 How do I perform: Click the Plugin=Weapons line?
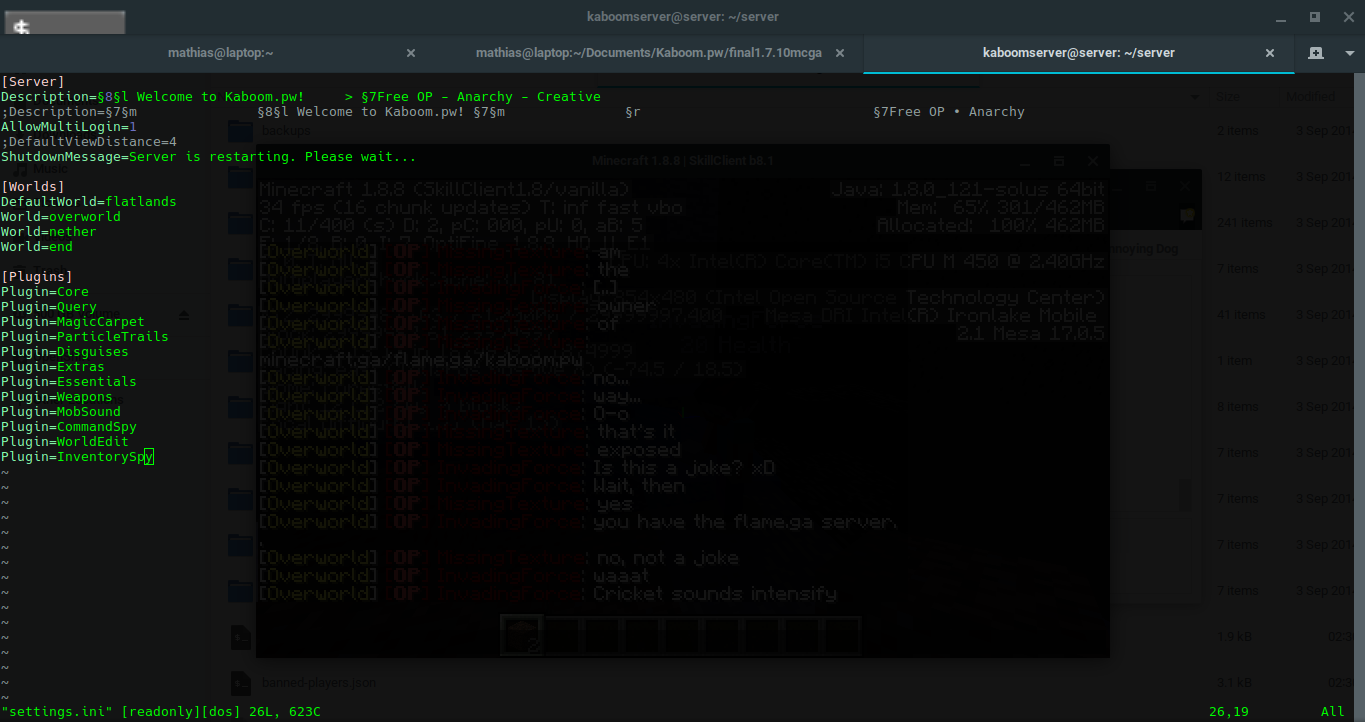pyautogui.click(x=57, y=397)
